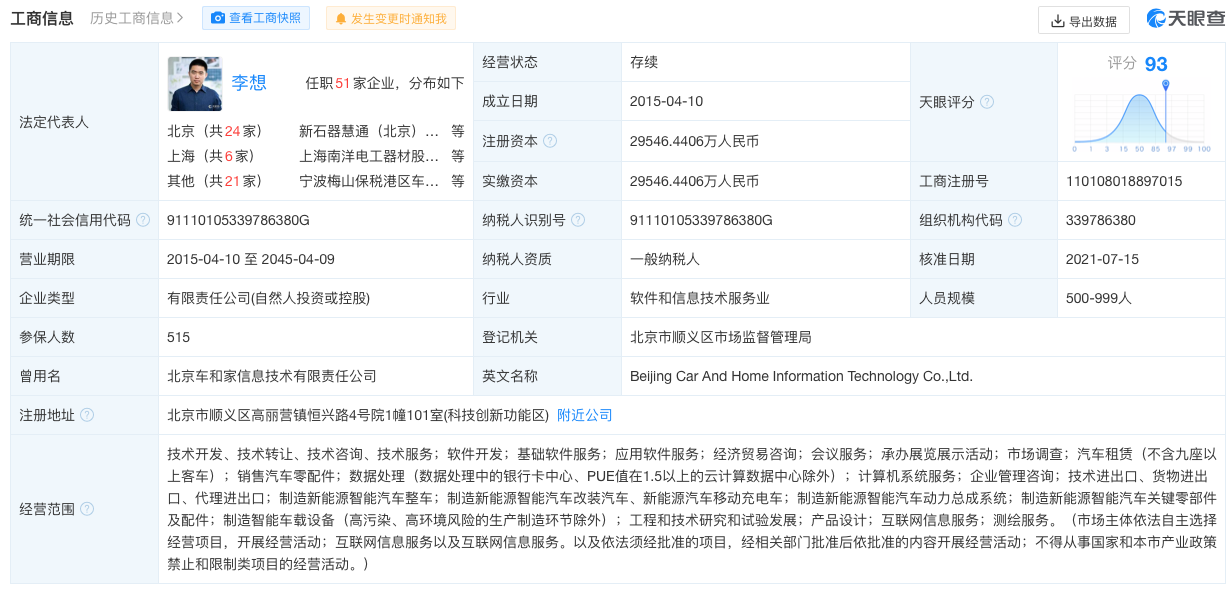
Task: Open help icon next to 天眼评分
Action: coord(987,102)
